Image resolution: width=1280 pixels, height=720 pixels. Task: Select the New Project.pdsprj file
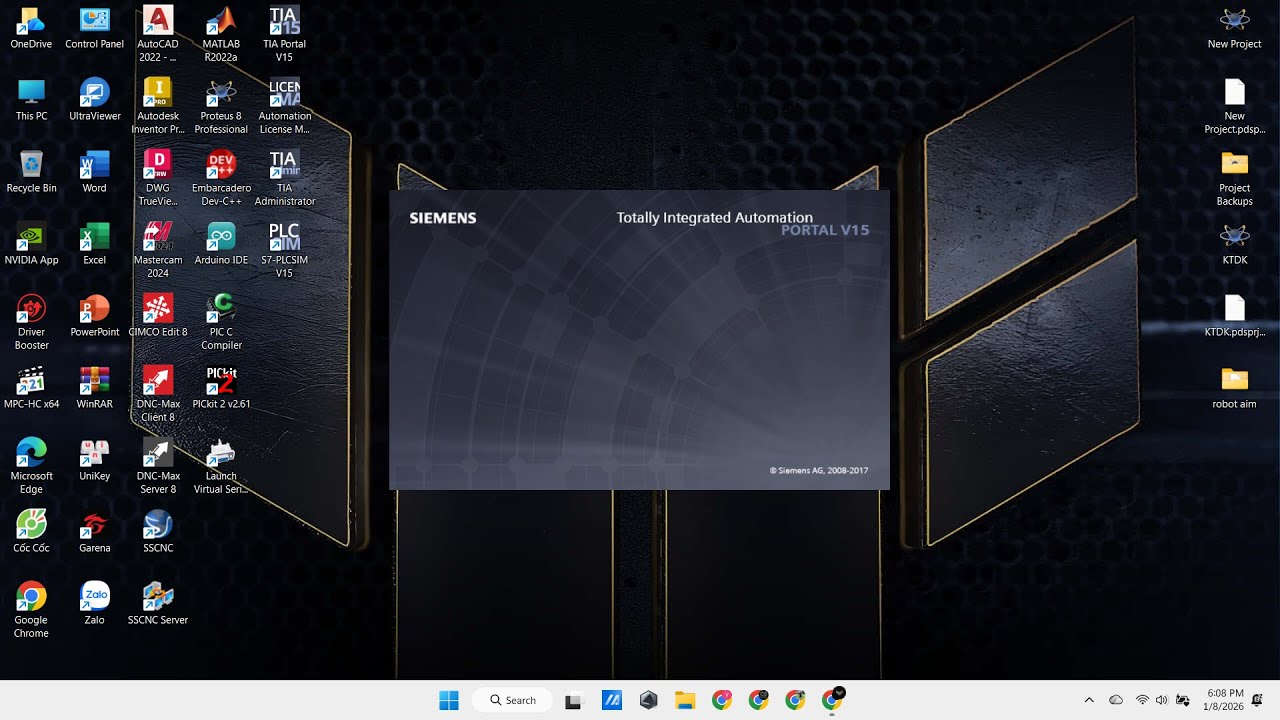(1234, 106)
